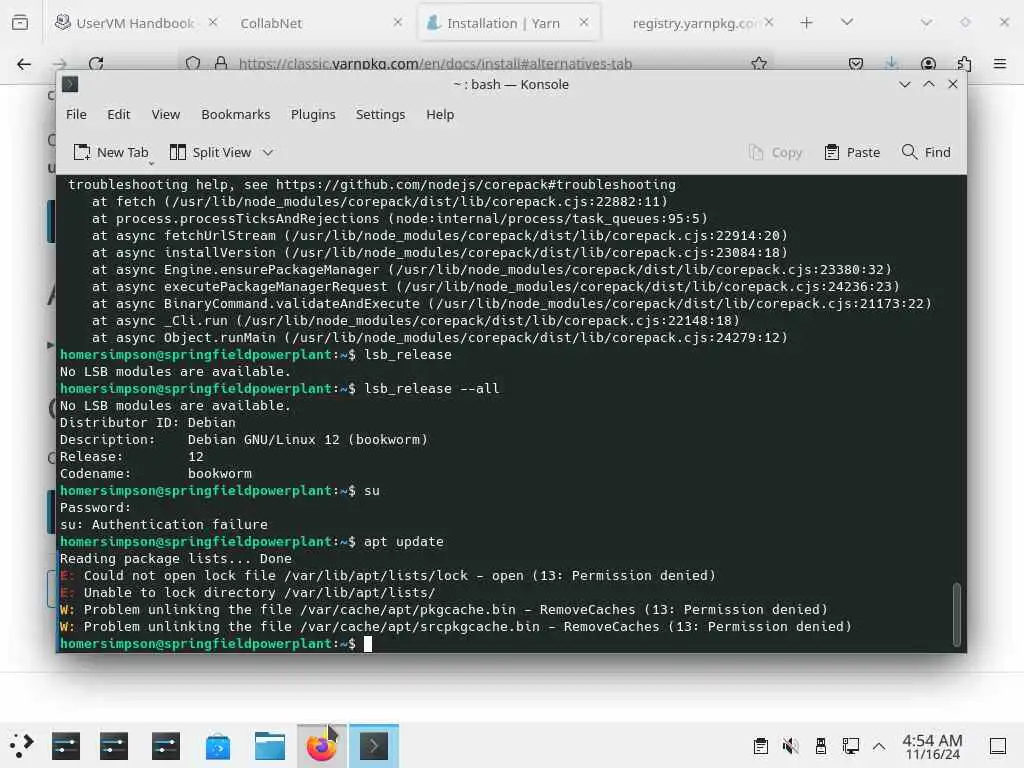1024x768 pixels.
Task: Click the Firefox forward arrow
Action: point(59,64)
